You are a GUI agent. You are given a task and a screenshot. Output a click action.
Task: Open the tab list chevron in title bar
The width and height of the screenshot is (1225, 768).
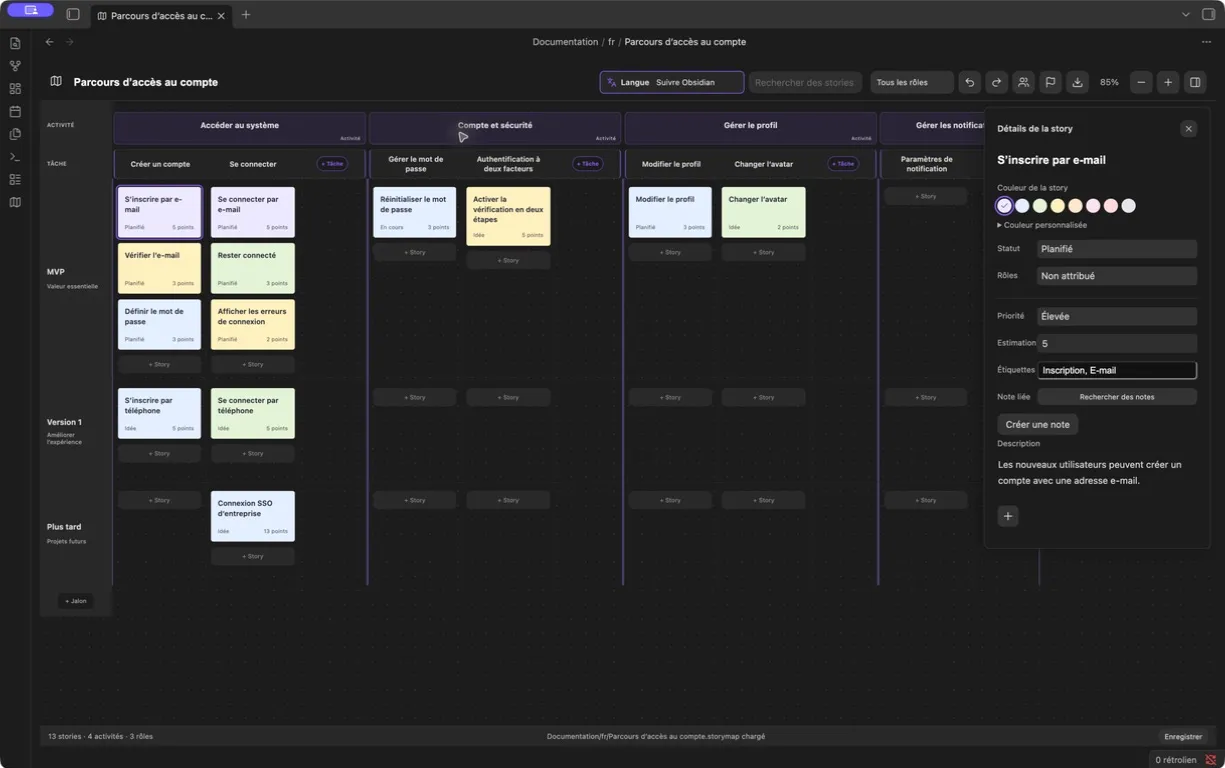1186,15
